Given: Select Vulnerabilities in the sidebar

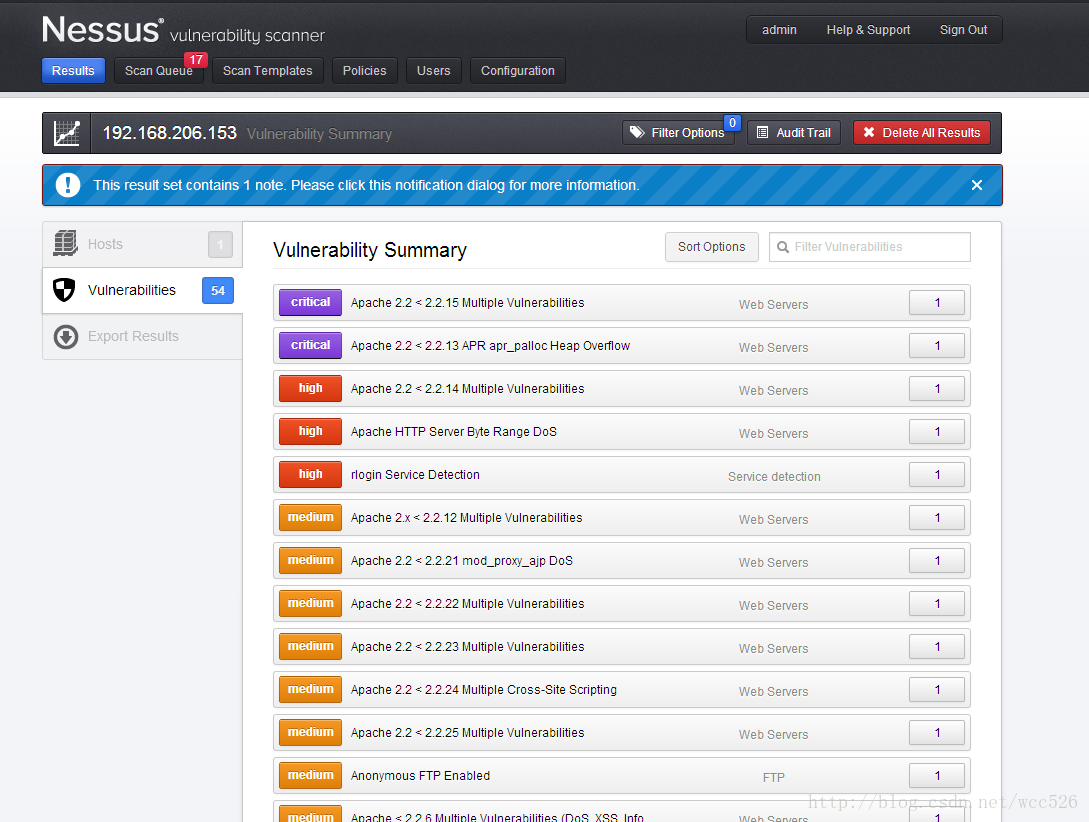Looking at the screenshot, I should pyautogui.click(x=142, y=290).
